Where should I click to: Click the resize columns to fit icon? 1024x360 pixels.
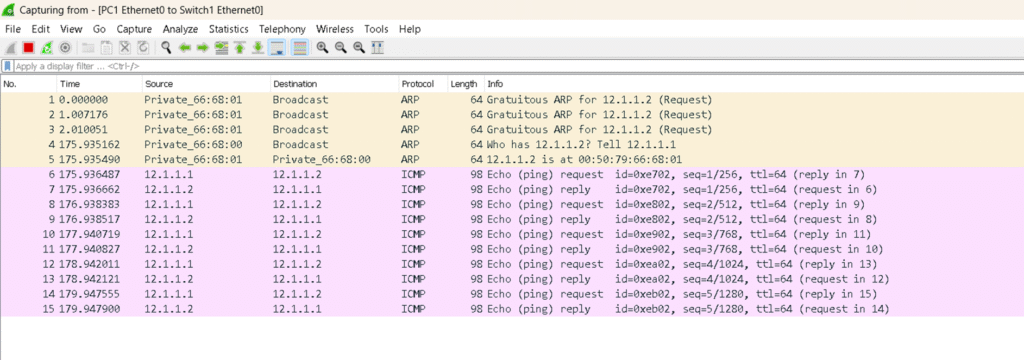tap(377, 47)
